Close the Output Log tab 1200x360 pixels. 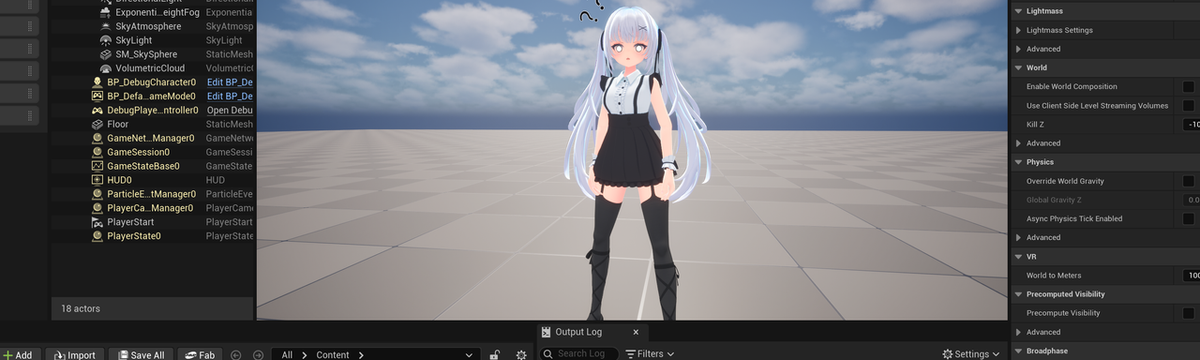click(x=636, y=332)
